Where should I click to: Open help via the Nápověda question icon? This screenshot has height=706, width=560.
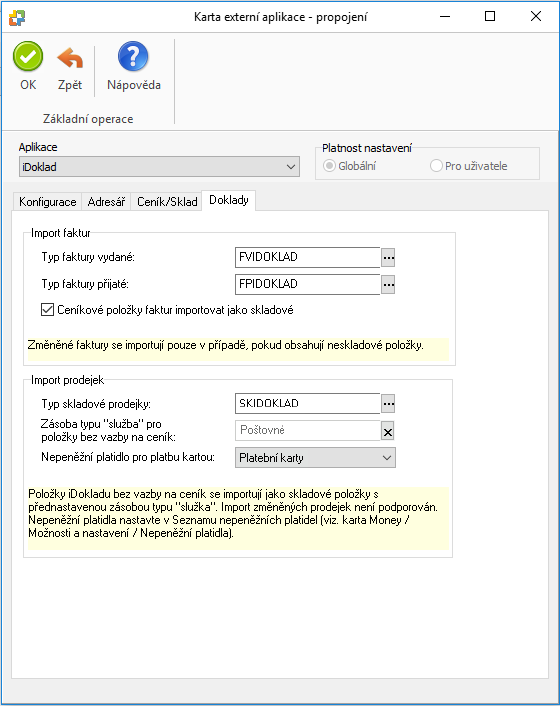click(x=133, y=57)
